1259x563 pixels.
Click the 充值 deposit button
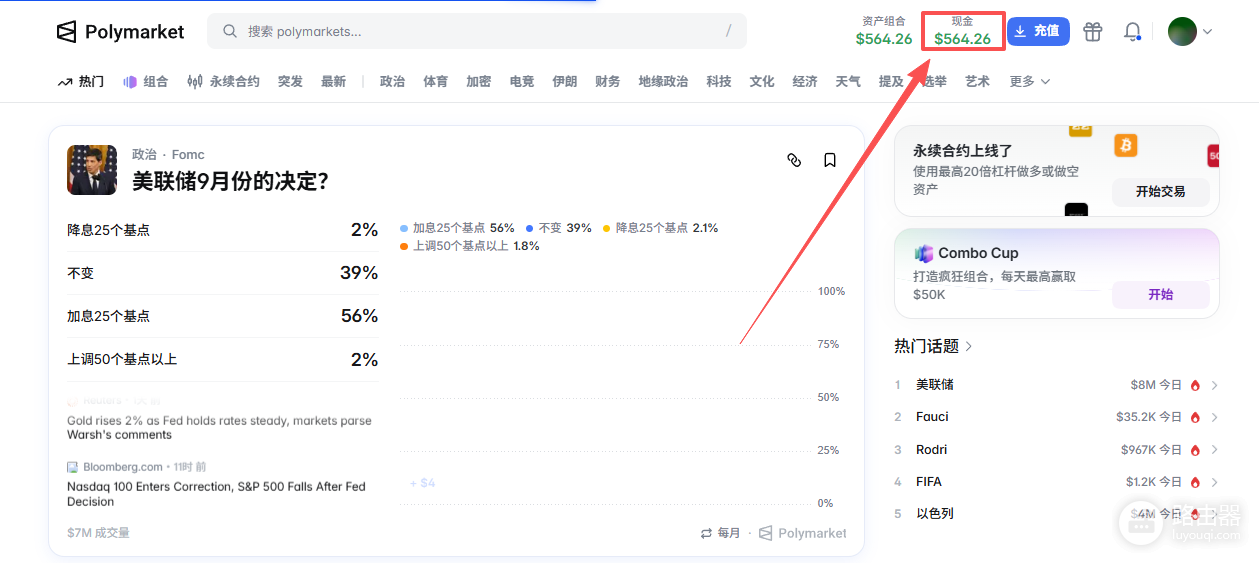pos(1038,31)
